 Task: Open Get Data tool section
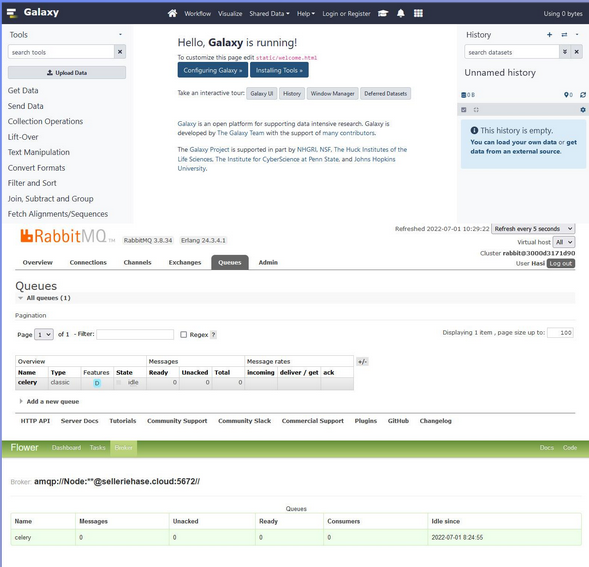click(23, 91)
